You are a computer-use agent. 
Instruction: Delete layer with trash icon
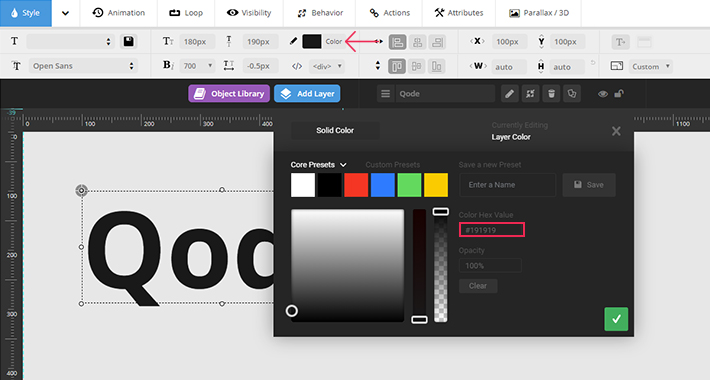click(551, 94)
